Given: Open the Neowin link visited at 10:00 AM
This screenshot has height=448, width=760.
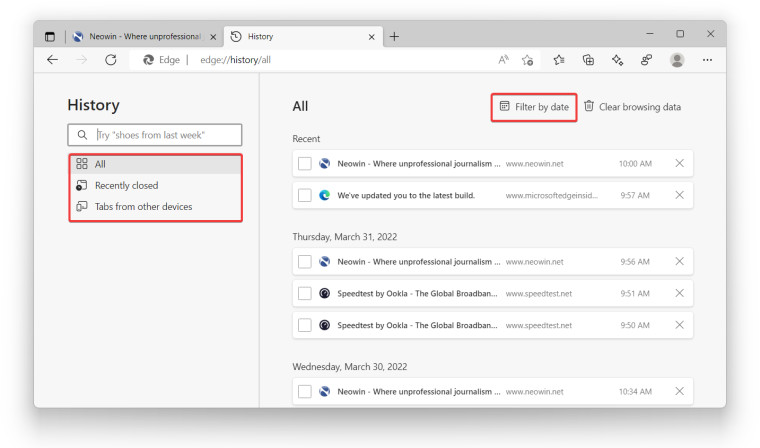Looking at the screenshot, I should [x=419, y=164].
